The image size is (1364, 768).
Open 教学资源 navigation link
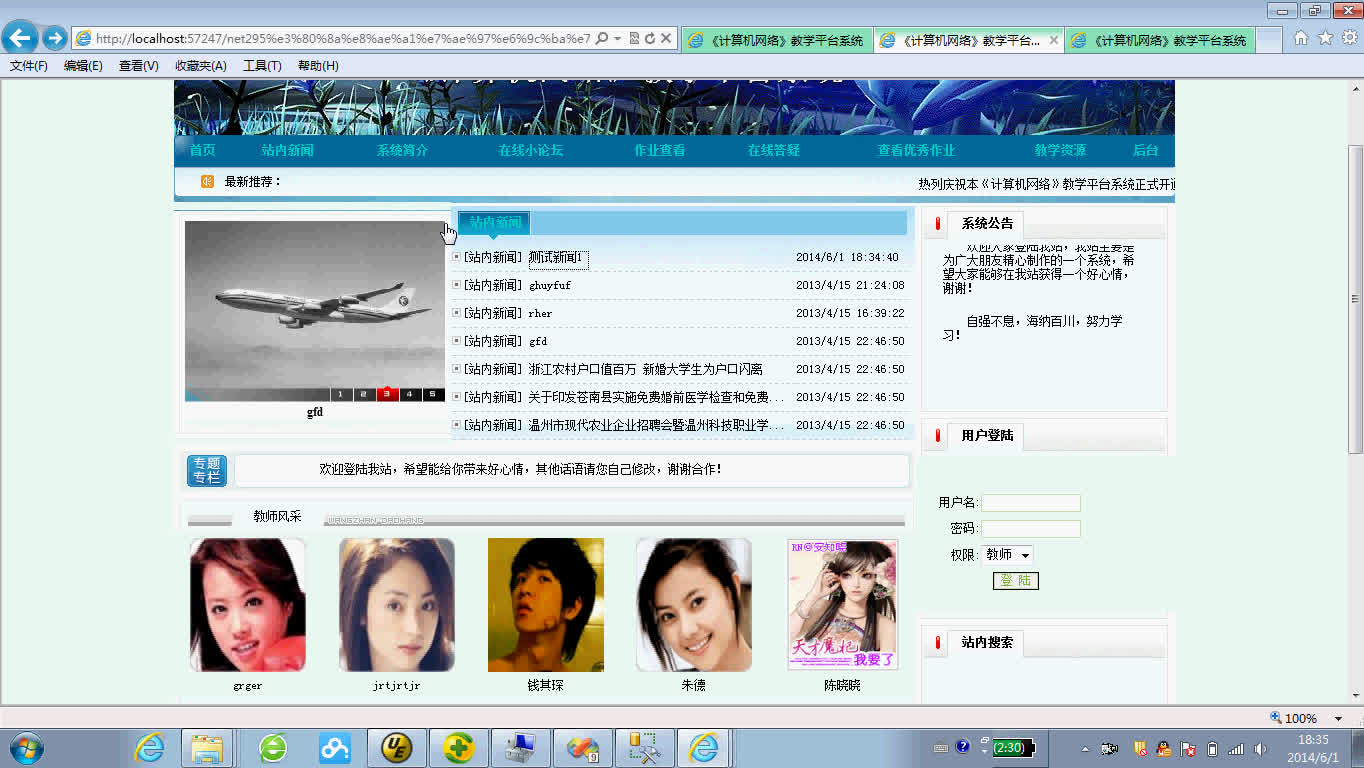click(1060, 151)
